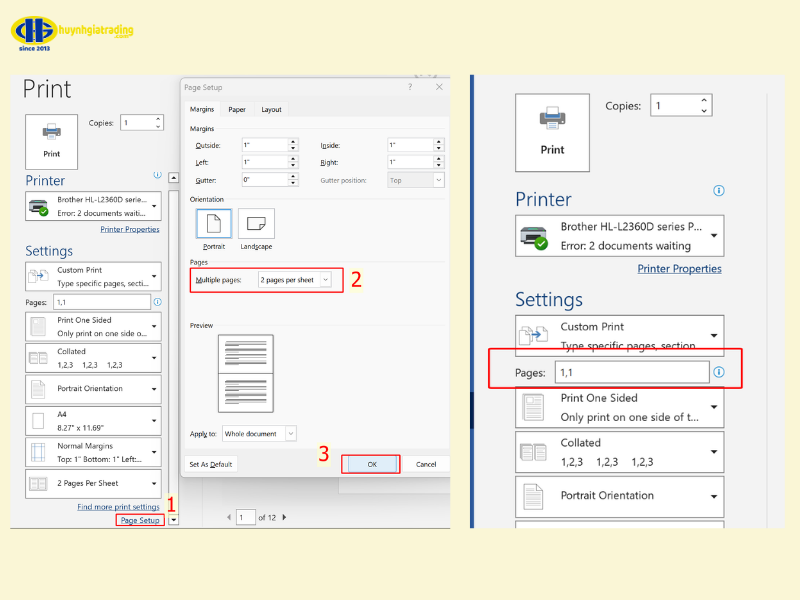Click the Page Setup help question mark
Screen dimensions: 800x600
[x=409, y=88]
